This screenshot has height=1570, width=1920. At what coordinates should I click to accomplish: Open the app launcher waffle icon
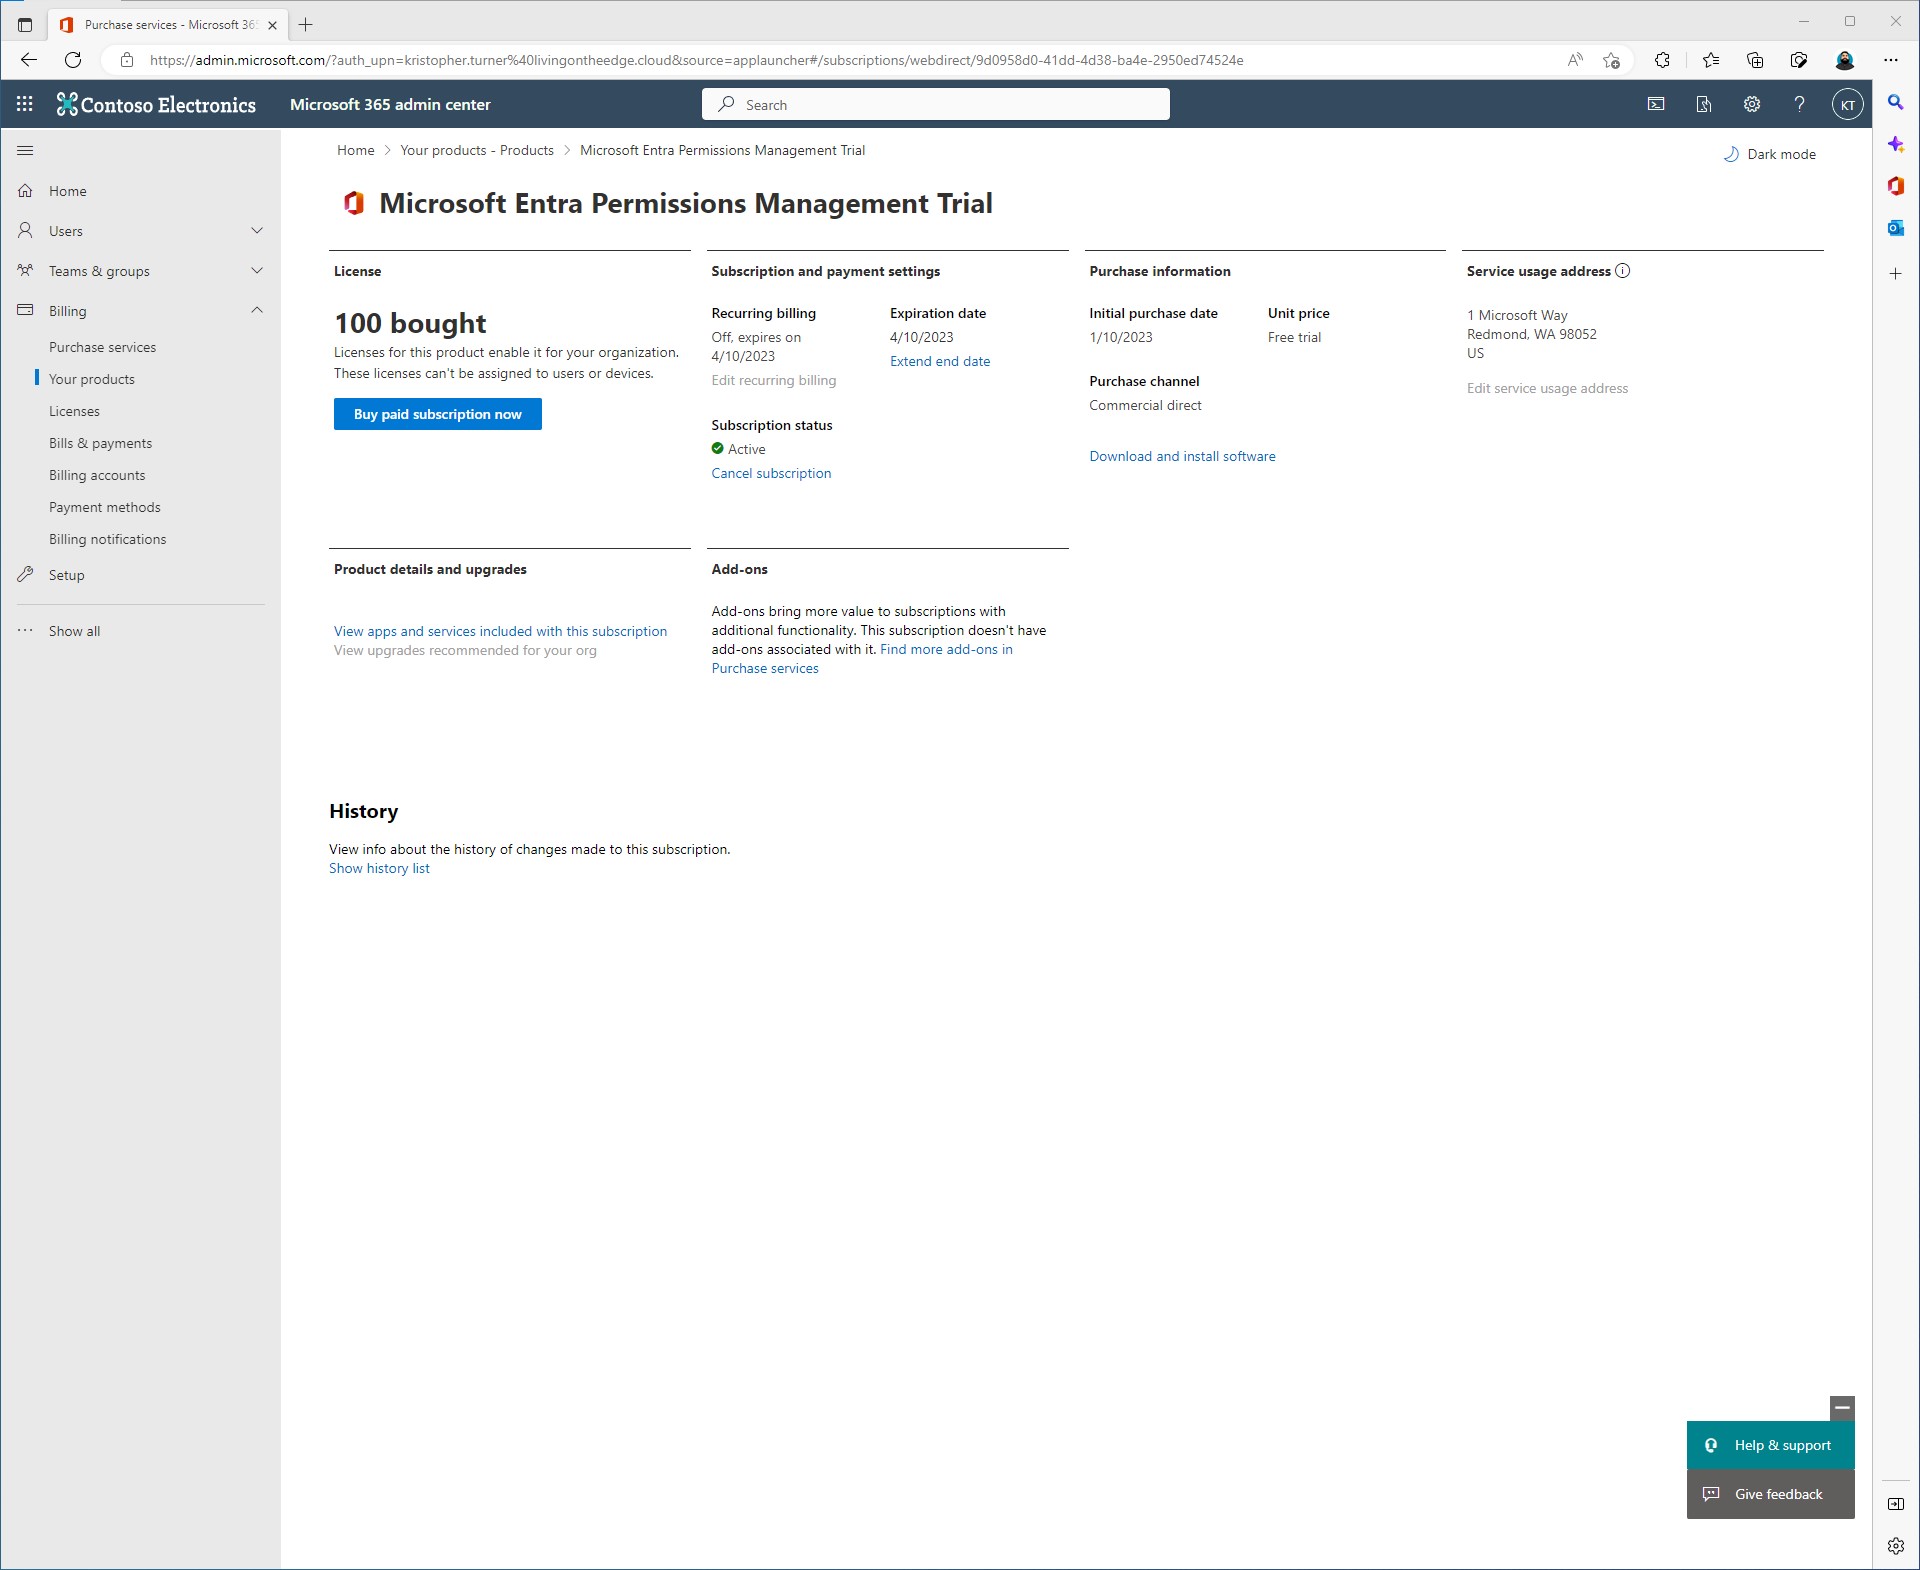pyautogui.click(x=25, y=104)
